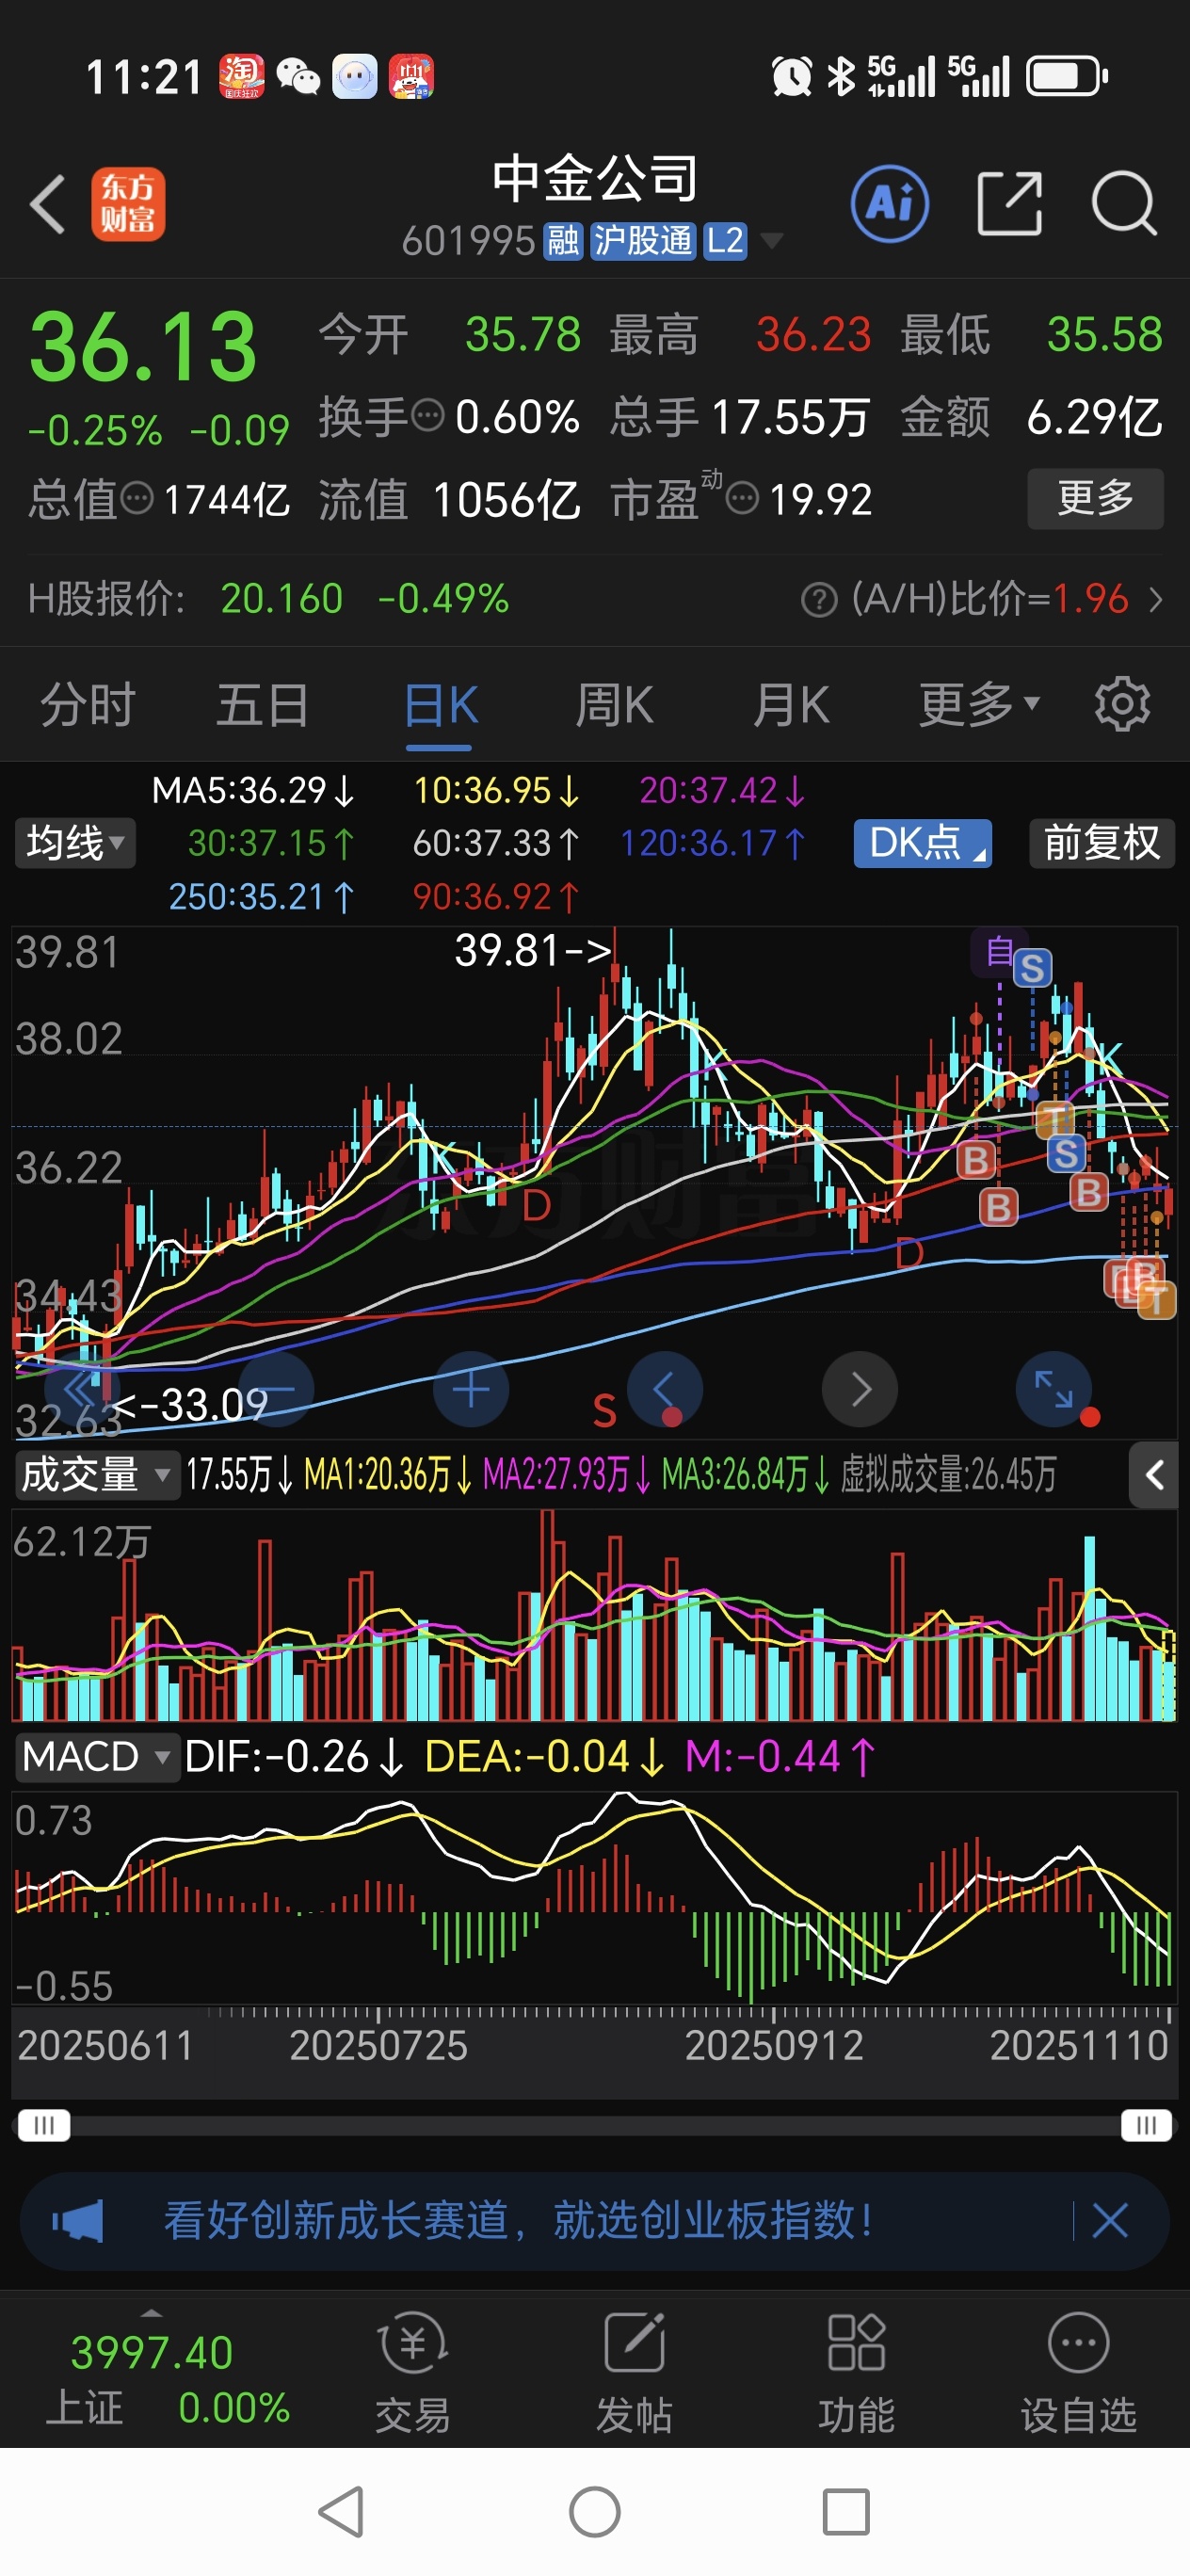Viewport: 1190px width, 2576px height.
Task: Toggle the DK点 indicator button
Action: (922, 843)
